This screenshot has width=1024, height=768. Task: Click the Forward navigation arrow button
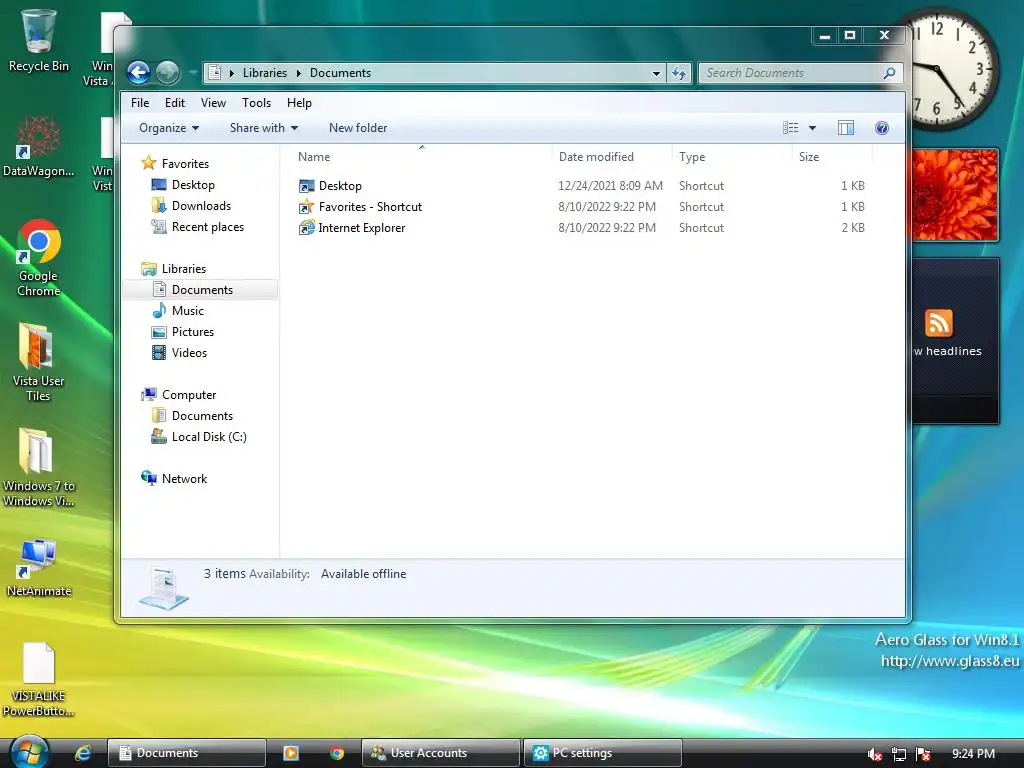168,72
